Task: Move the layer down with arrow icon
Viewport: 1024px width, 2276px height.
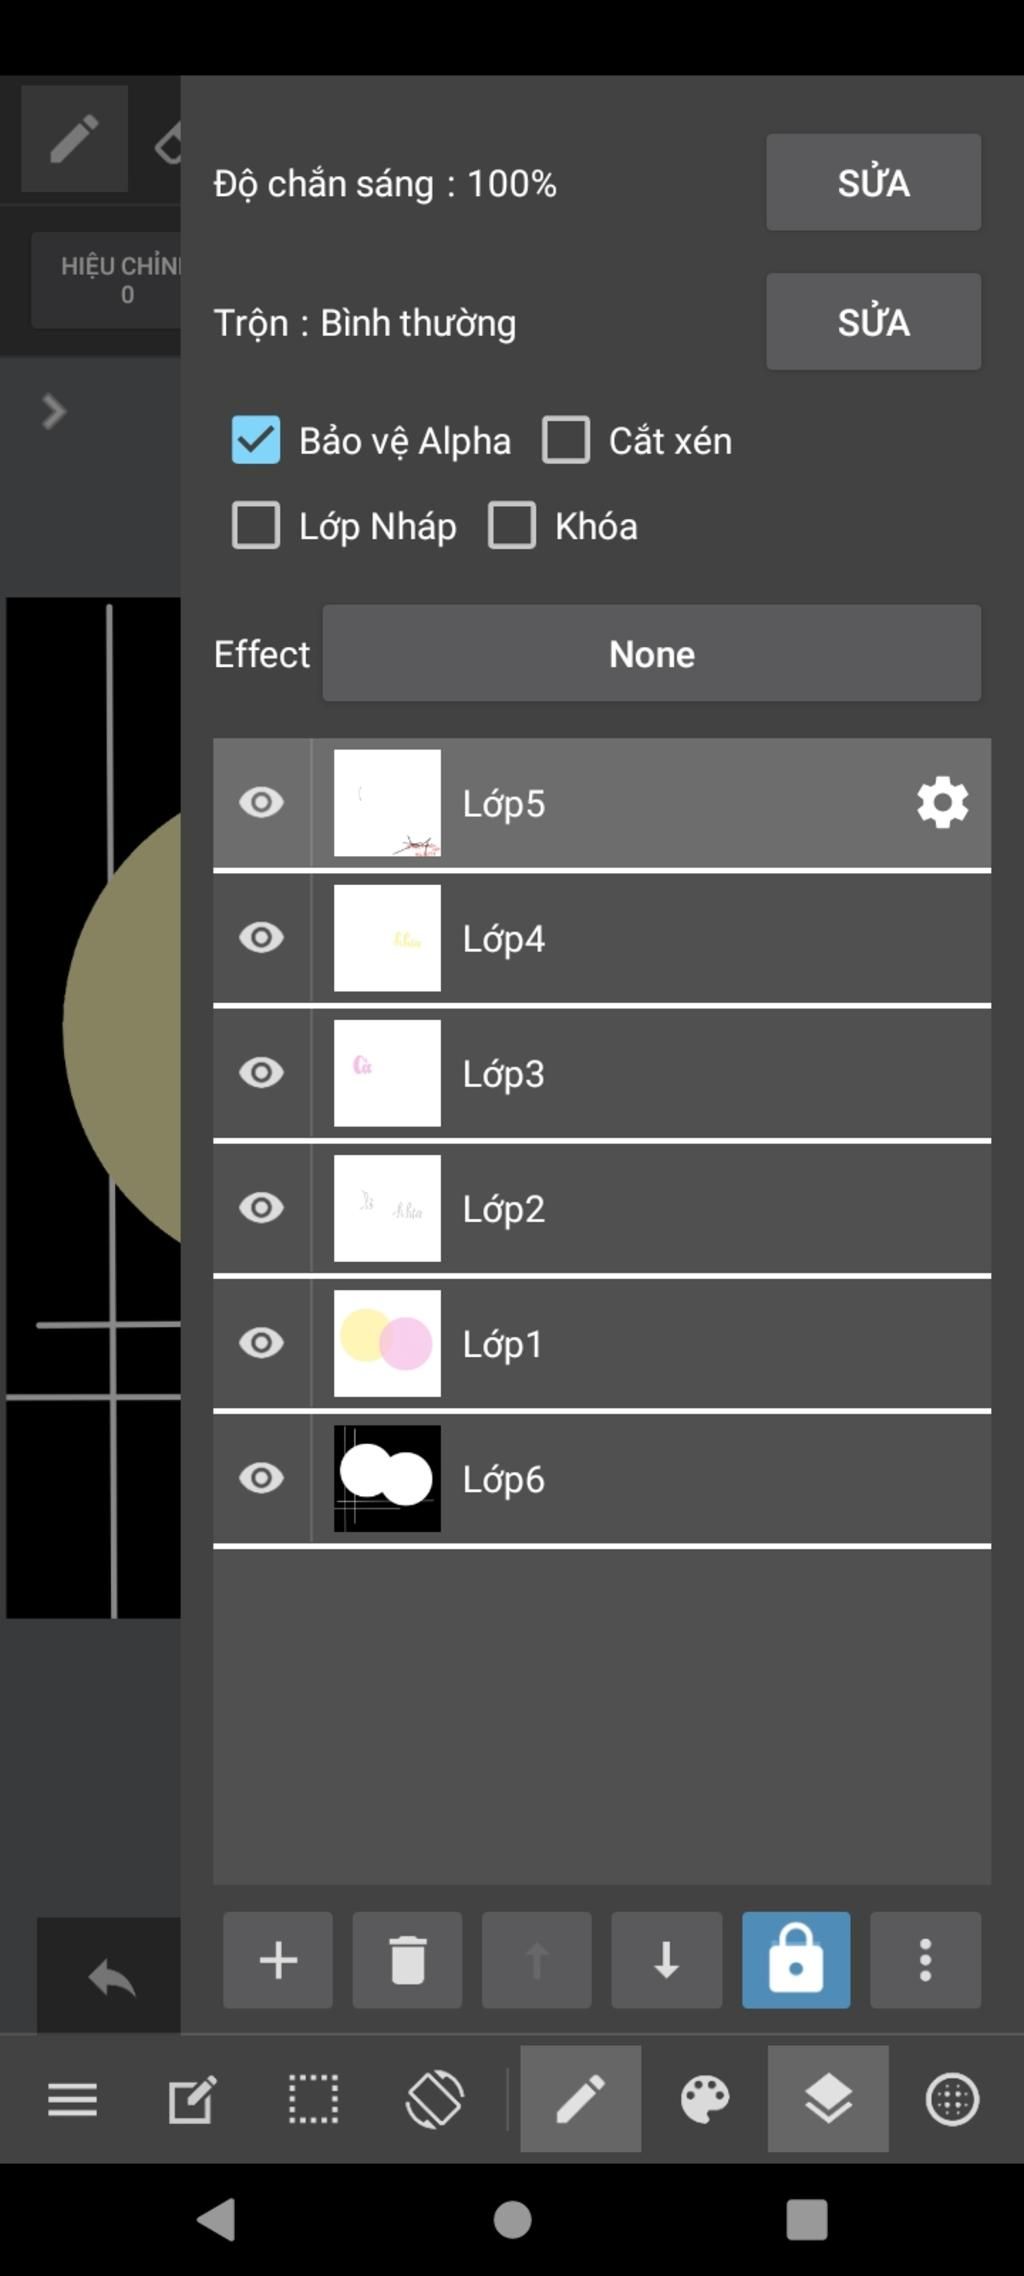Action: pos(666,1960)
